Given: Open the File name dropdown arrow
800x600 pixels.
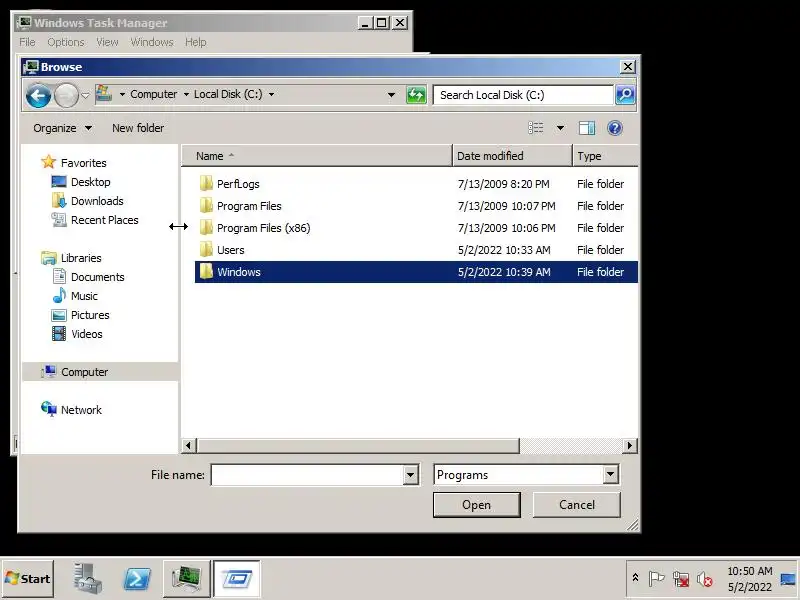Looking at the screenshot, I should pyautogui.click(x=410, y=475).
